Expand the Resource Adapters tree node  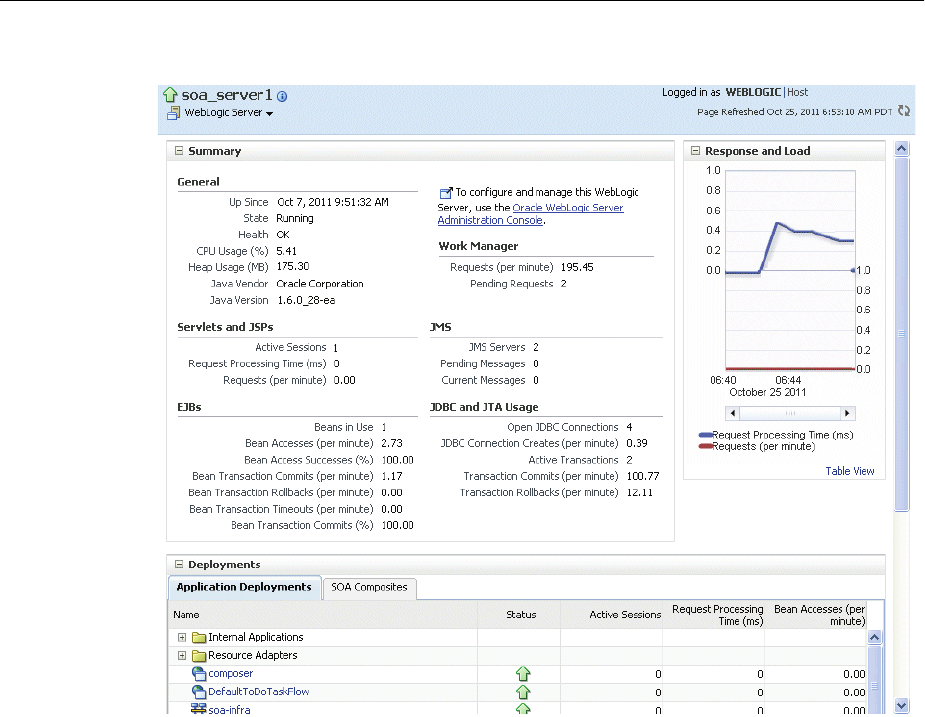pos(181,656)
